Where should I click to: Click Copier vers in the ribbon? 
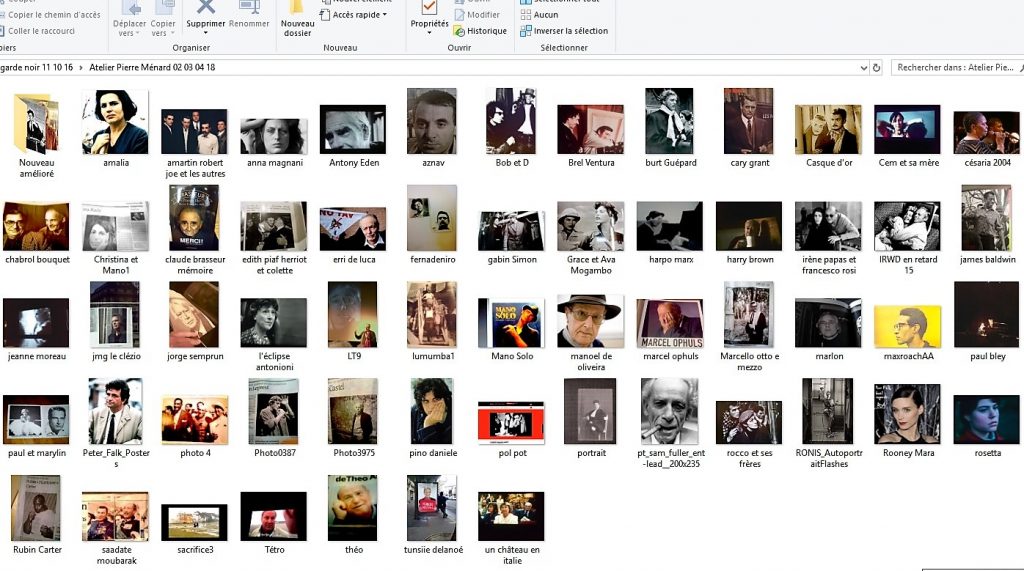click(x=163, y=23)
